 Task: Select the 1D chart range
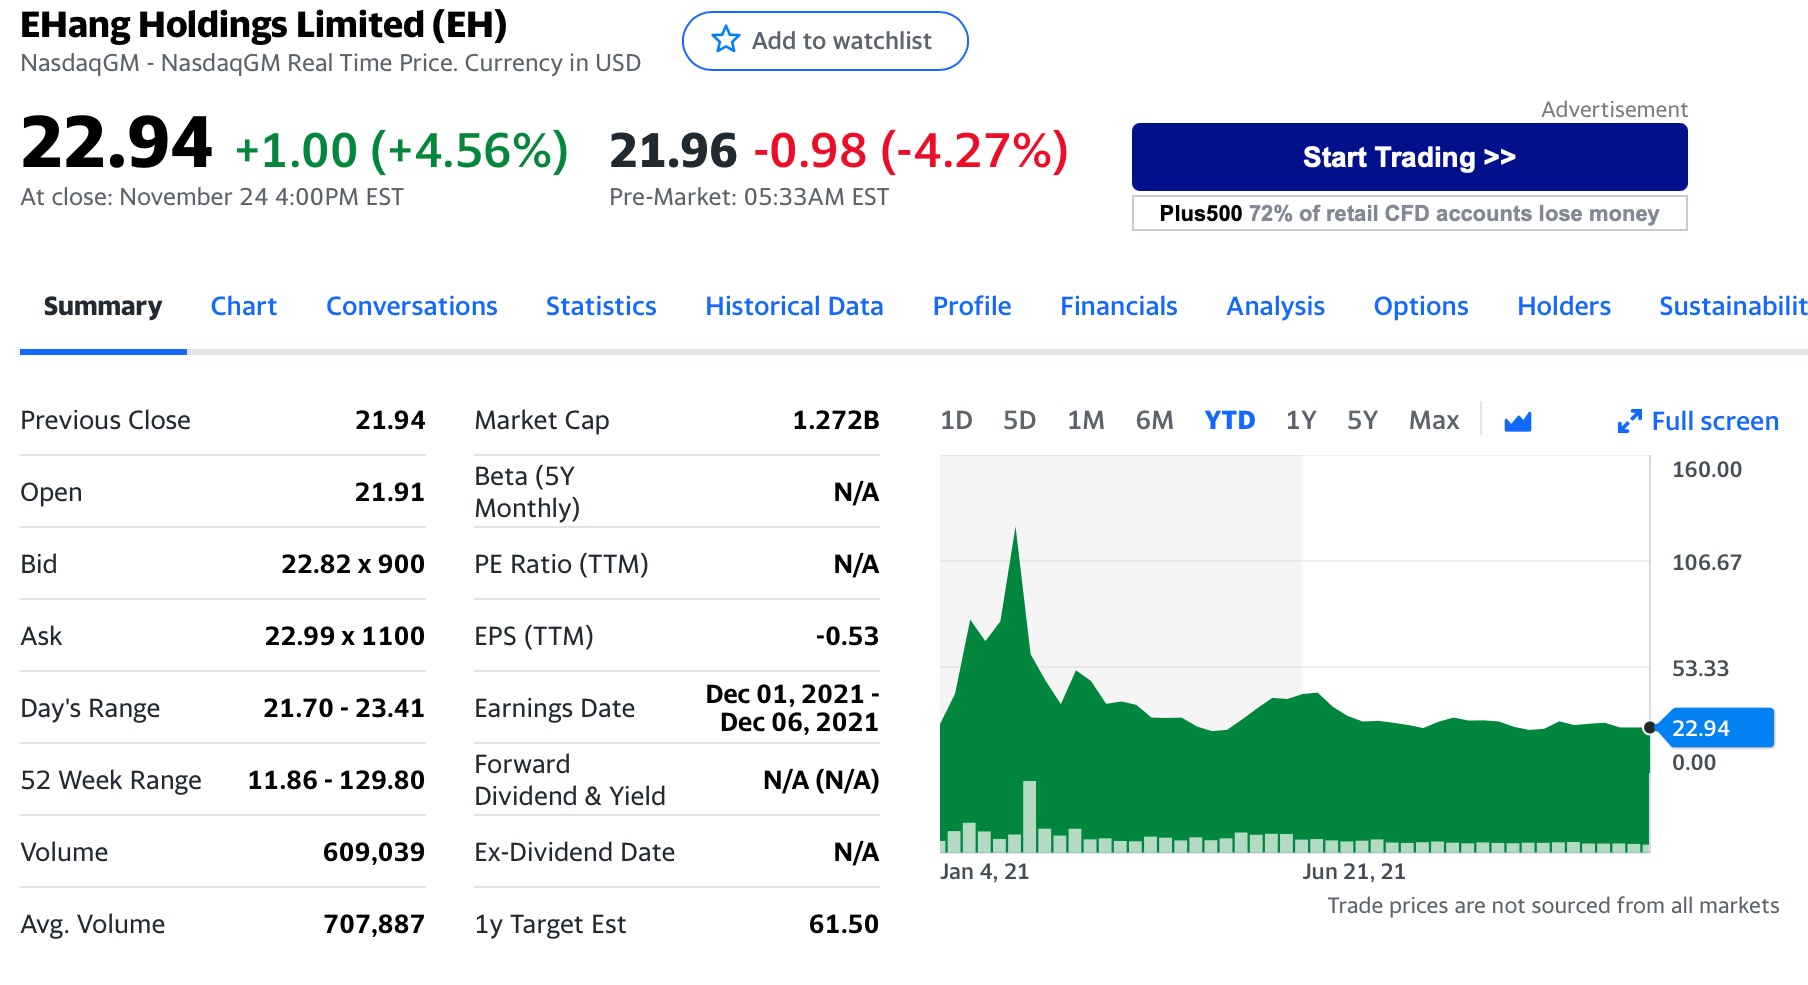point(956,421)
